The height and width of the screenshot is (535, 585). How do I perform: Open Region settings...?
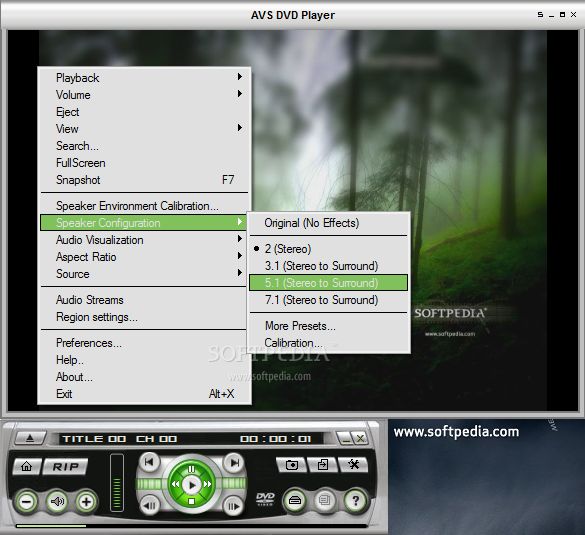coord(144,317)
